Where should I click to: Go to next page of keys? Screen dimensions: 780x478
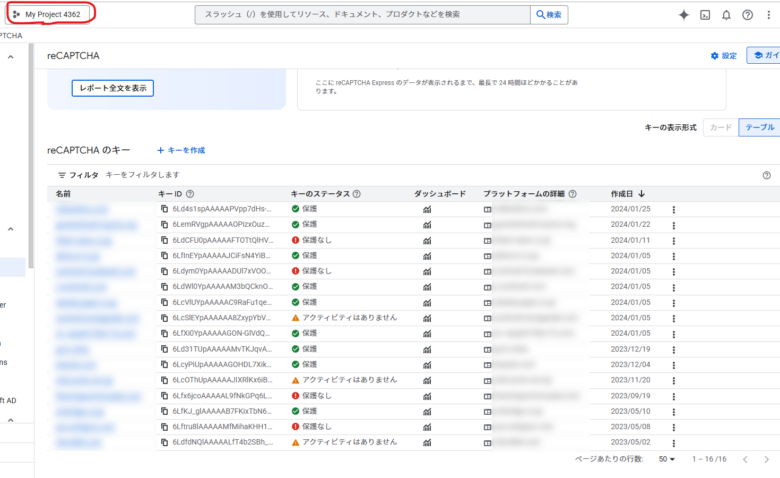[767, 459]
